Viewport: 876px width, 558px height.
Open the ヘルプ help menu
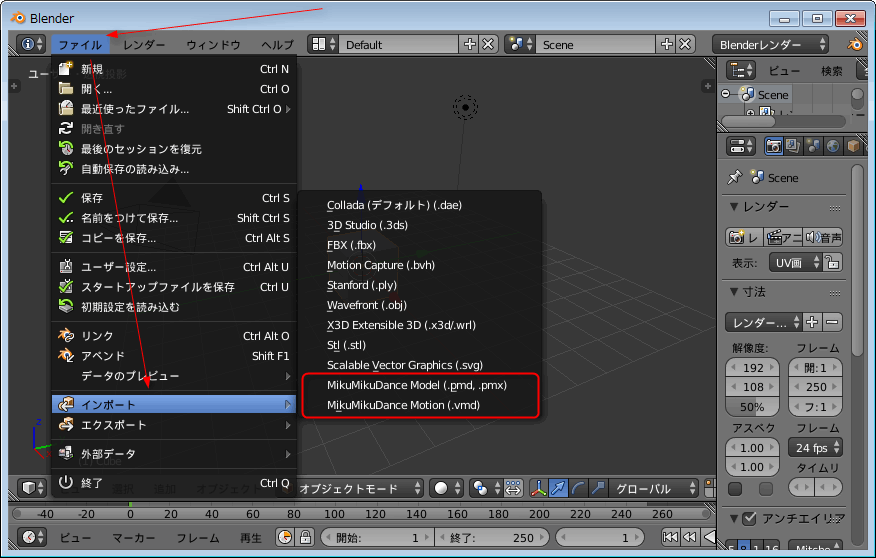click(x=278, y=44)
